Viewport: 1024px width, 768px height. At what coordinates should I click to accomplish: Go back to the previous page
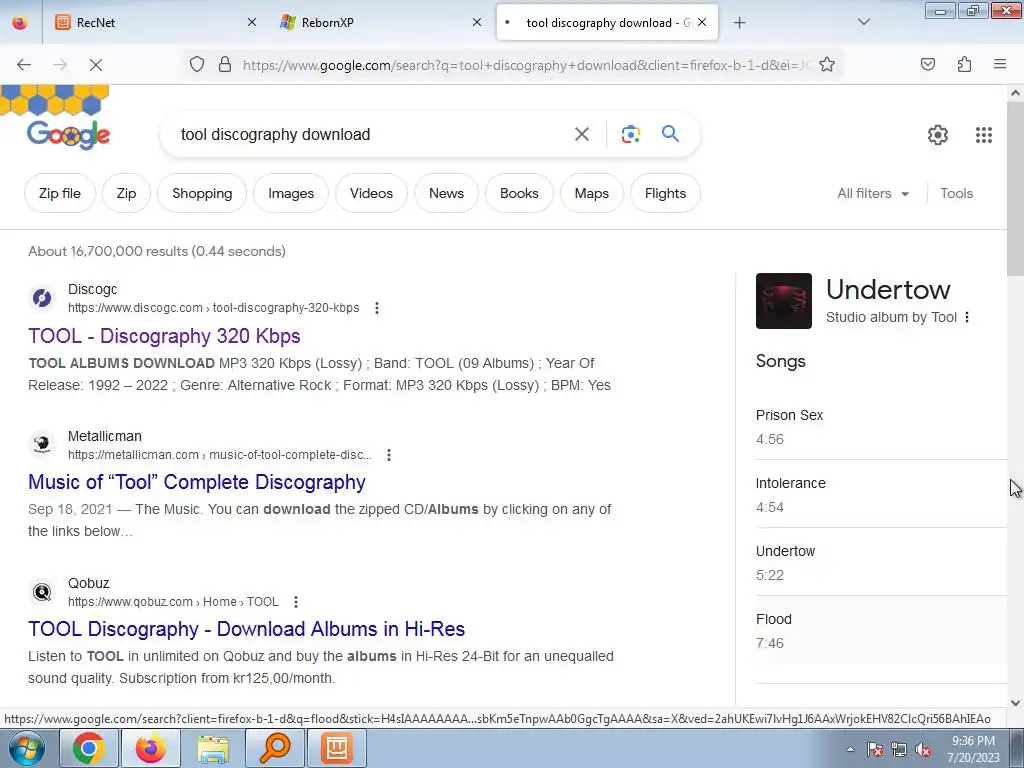click(24, 64)
